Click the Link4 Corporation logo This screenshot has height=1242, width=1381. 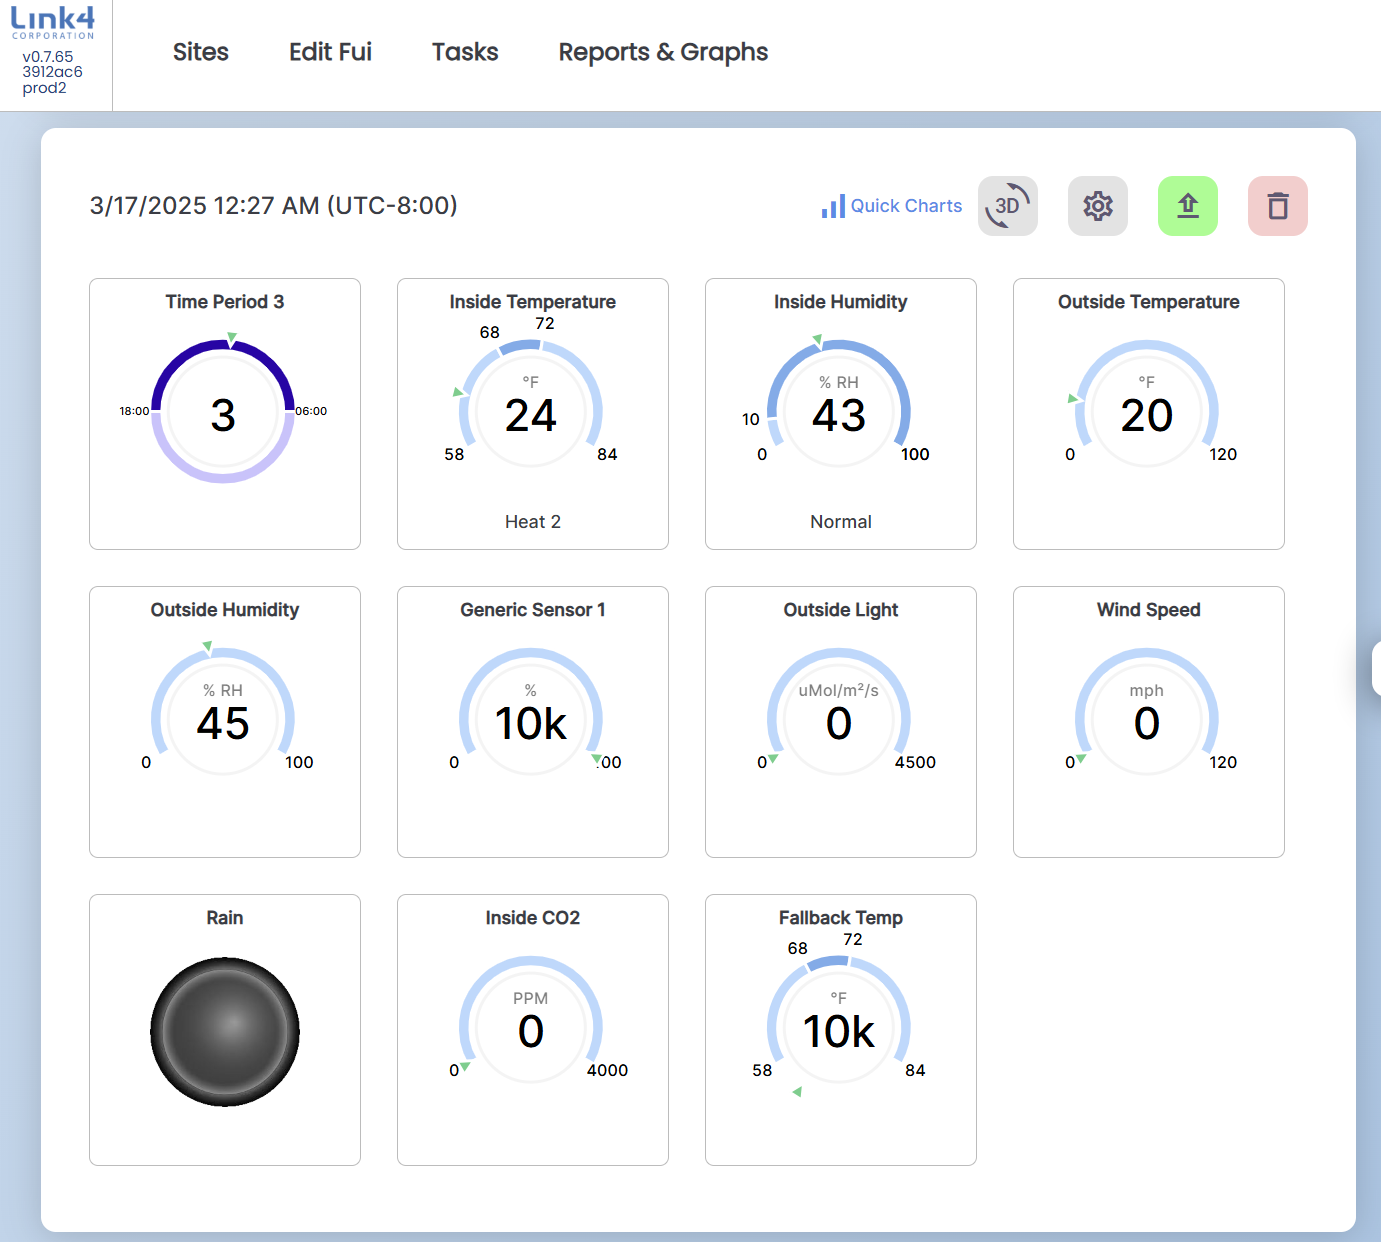tap(53, 23)
